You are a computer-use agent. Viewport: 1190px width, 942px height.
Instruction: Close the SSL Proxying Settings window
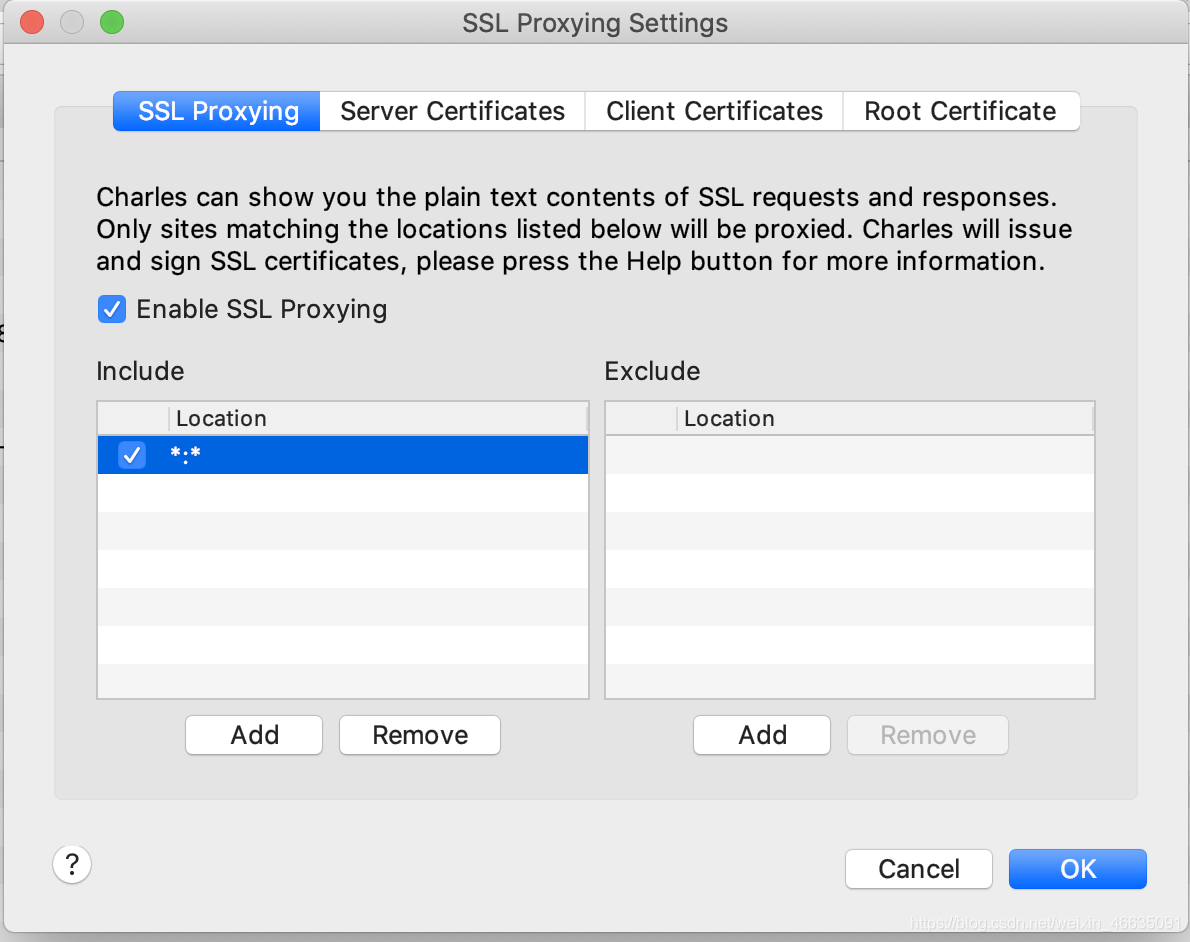pos(32,22)
